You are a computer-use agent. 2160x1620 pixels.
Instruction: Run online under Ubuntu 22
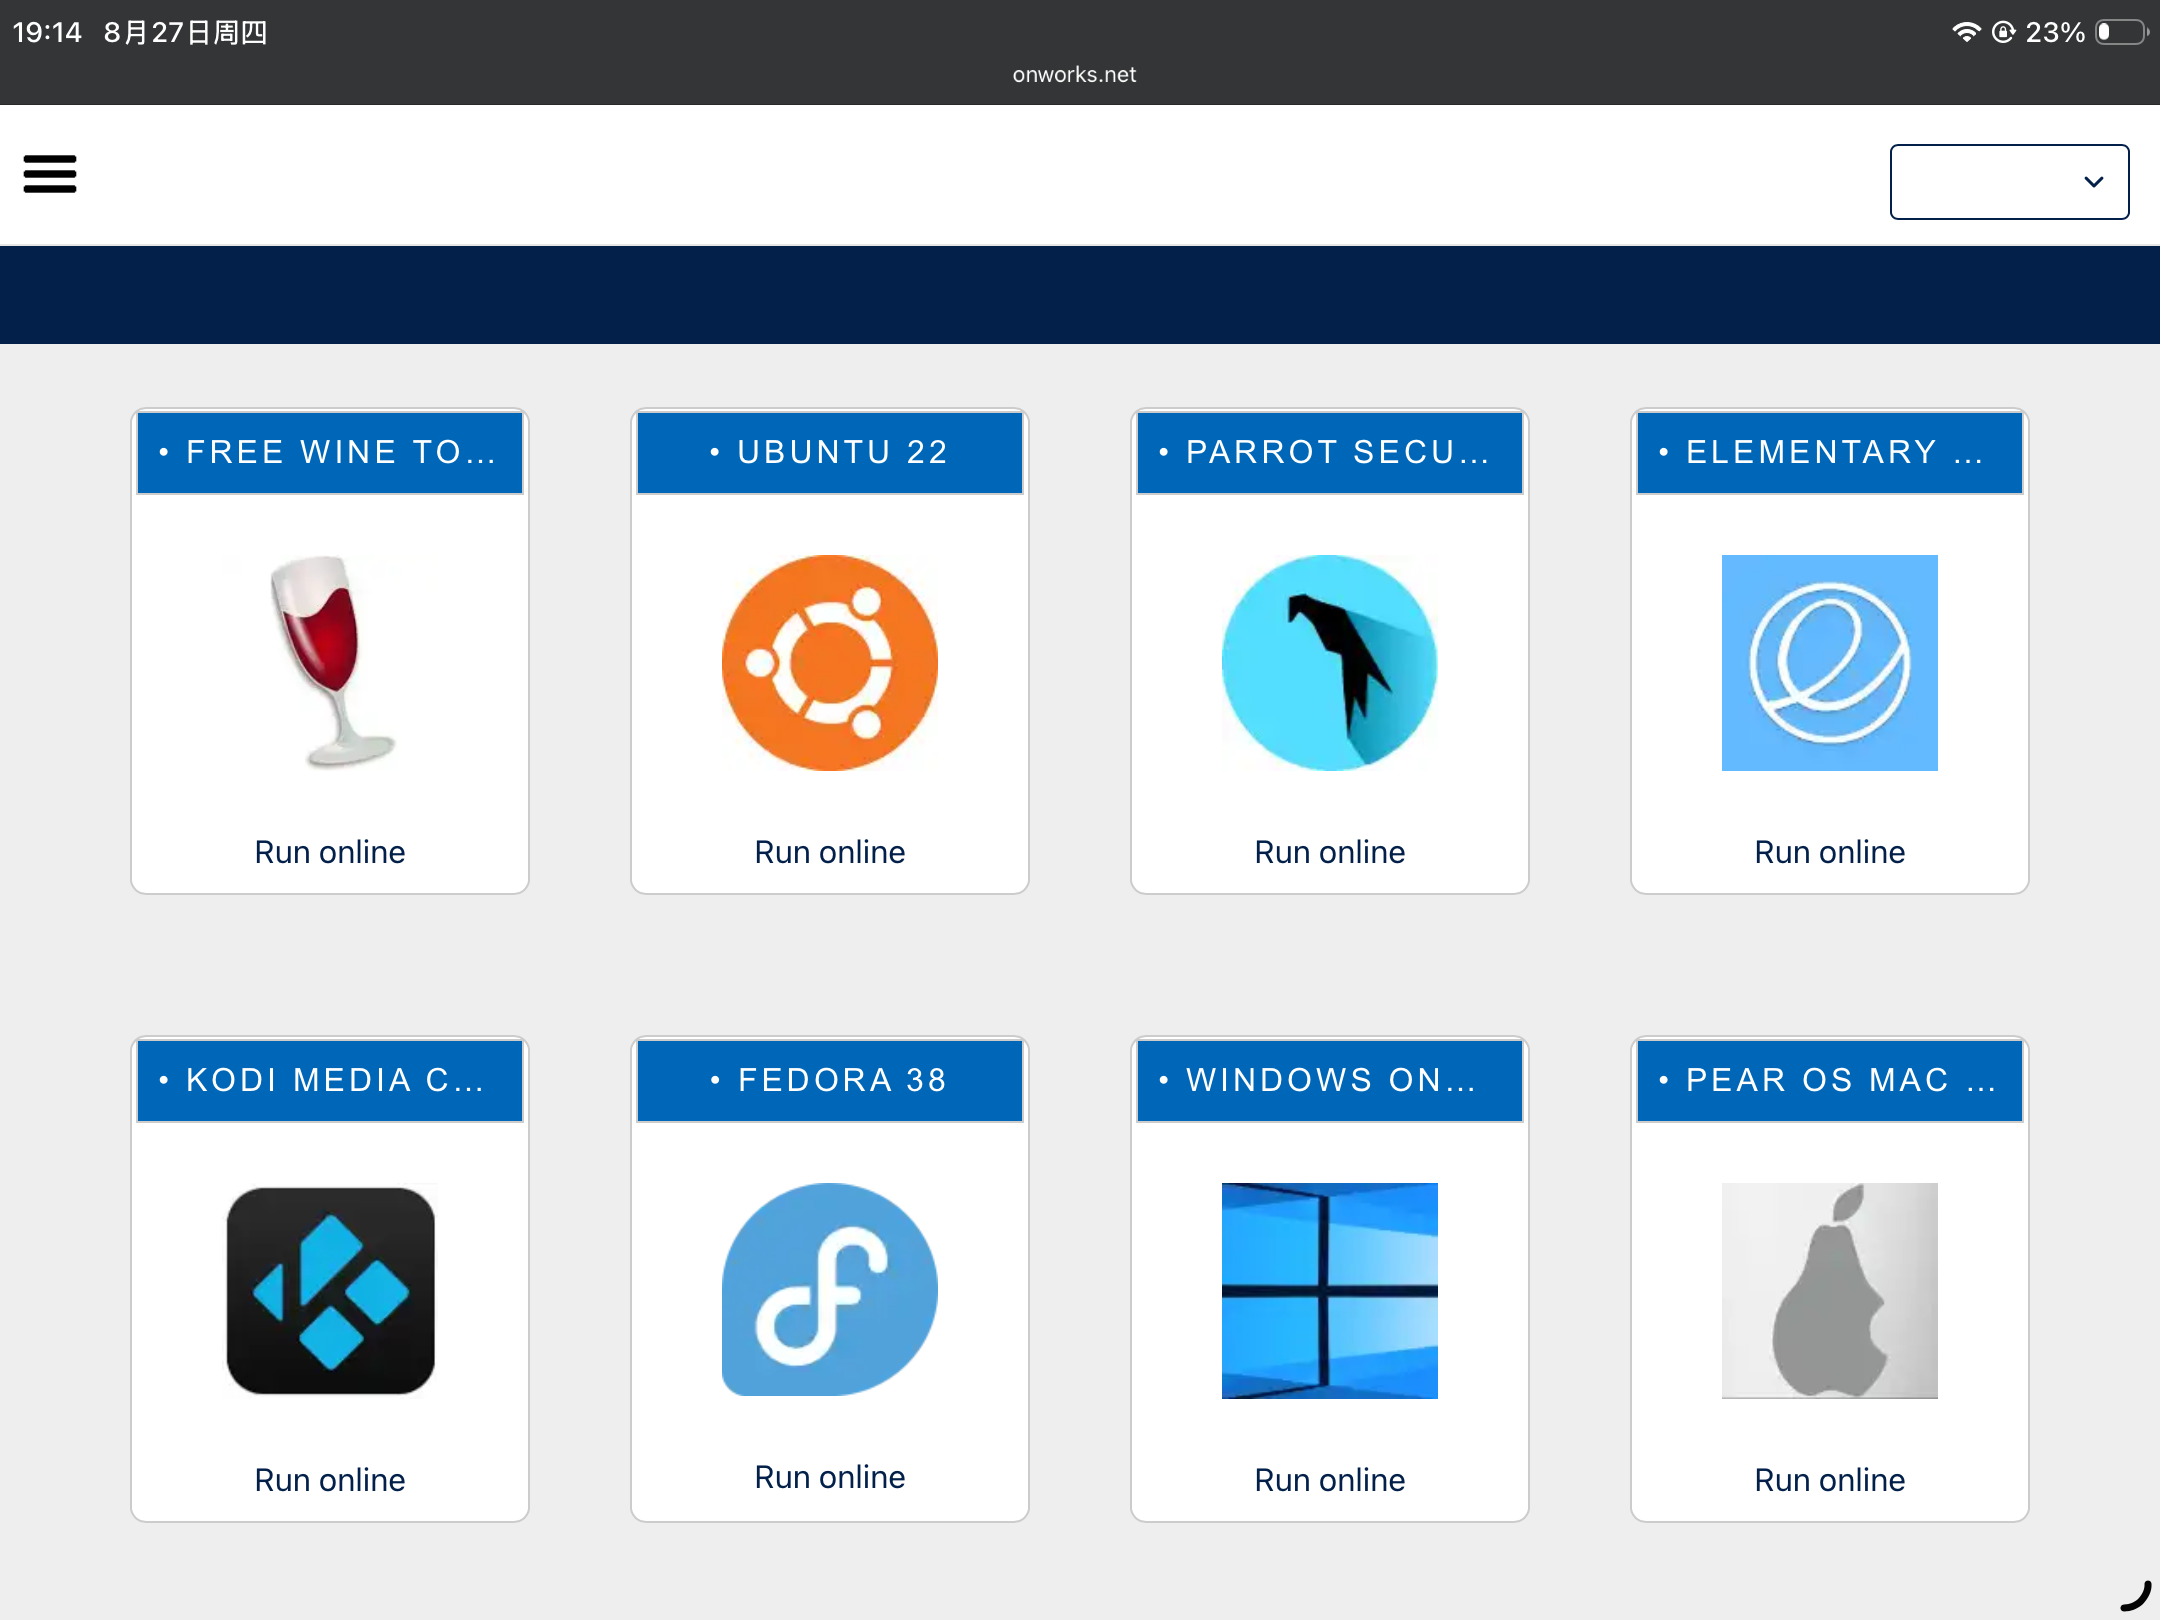coord(830,852)
